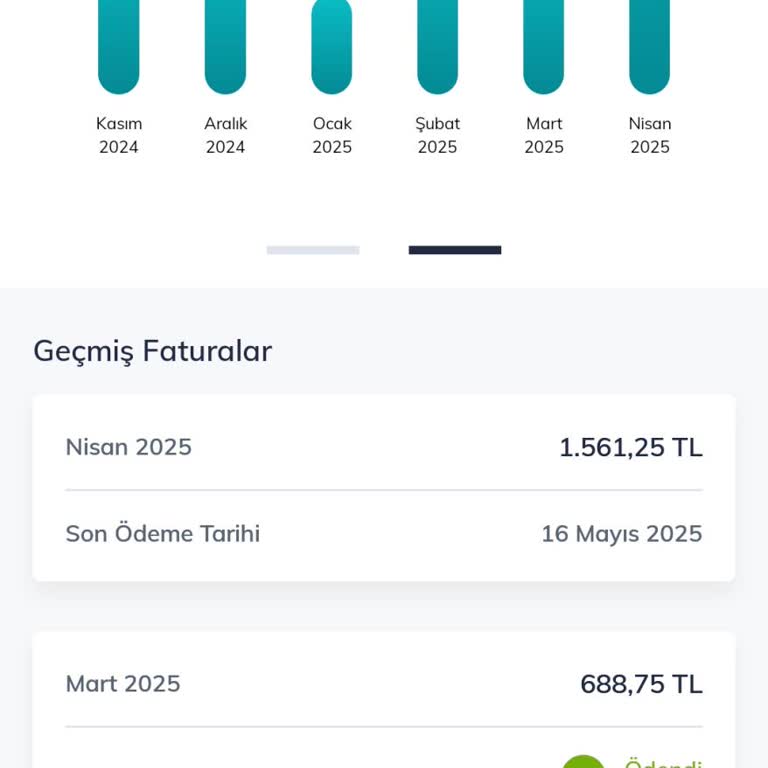
Task: Tap the Ocak 2025 chart bar
Action: point(332,47)
